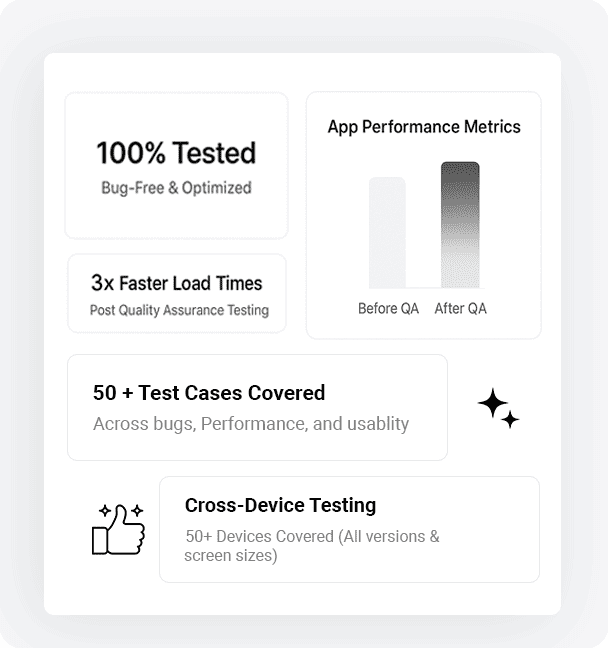Select the "100% Tested" heading
Screen dimensions: 608x648
(176, 153)
